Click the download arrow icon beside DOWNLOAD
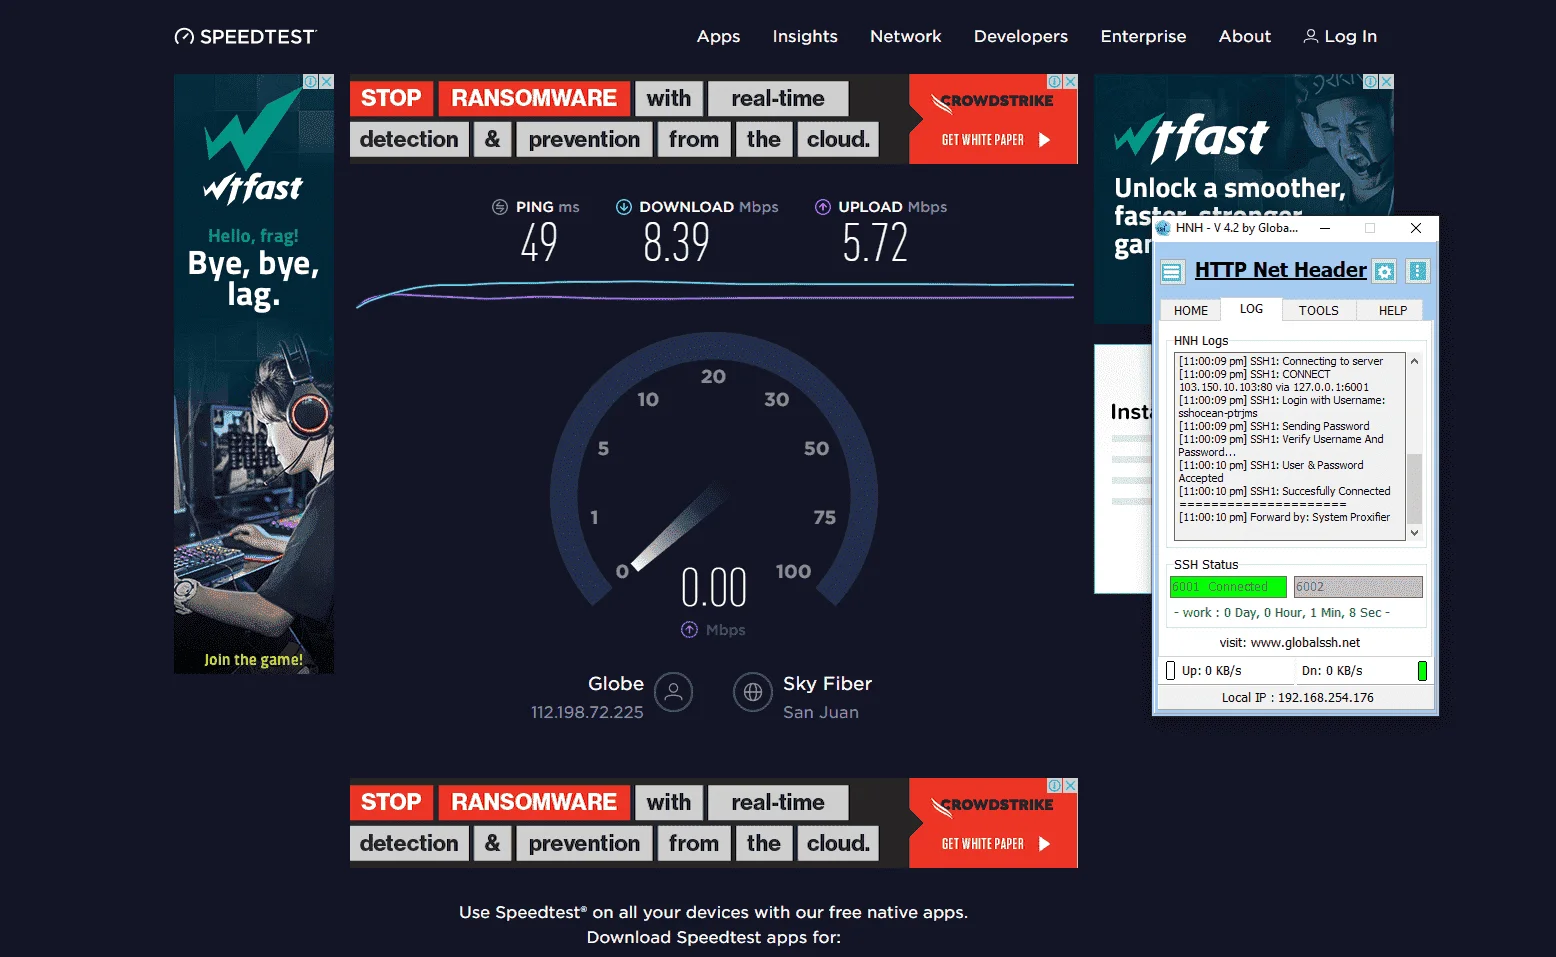This screenshot has height=957, width=1556. [x=623, y=207]
